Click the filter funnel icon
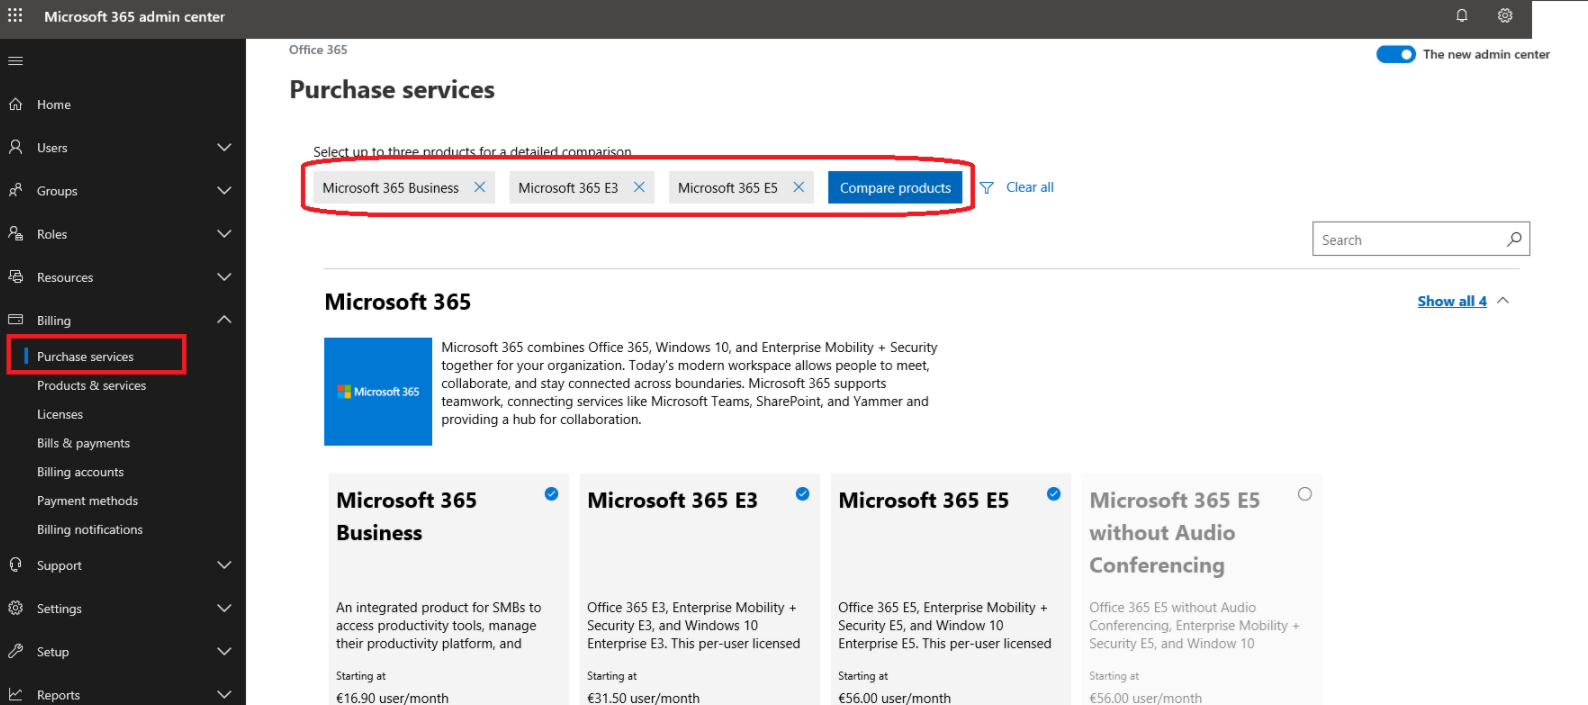The height and width of the screenshot is (705, 1588). (x=987, y=188)
